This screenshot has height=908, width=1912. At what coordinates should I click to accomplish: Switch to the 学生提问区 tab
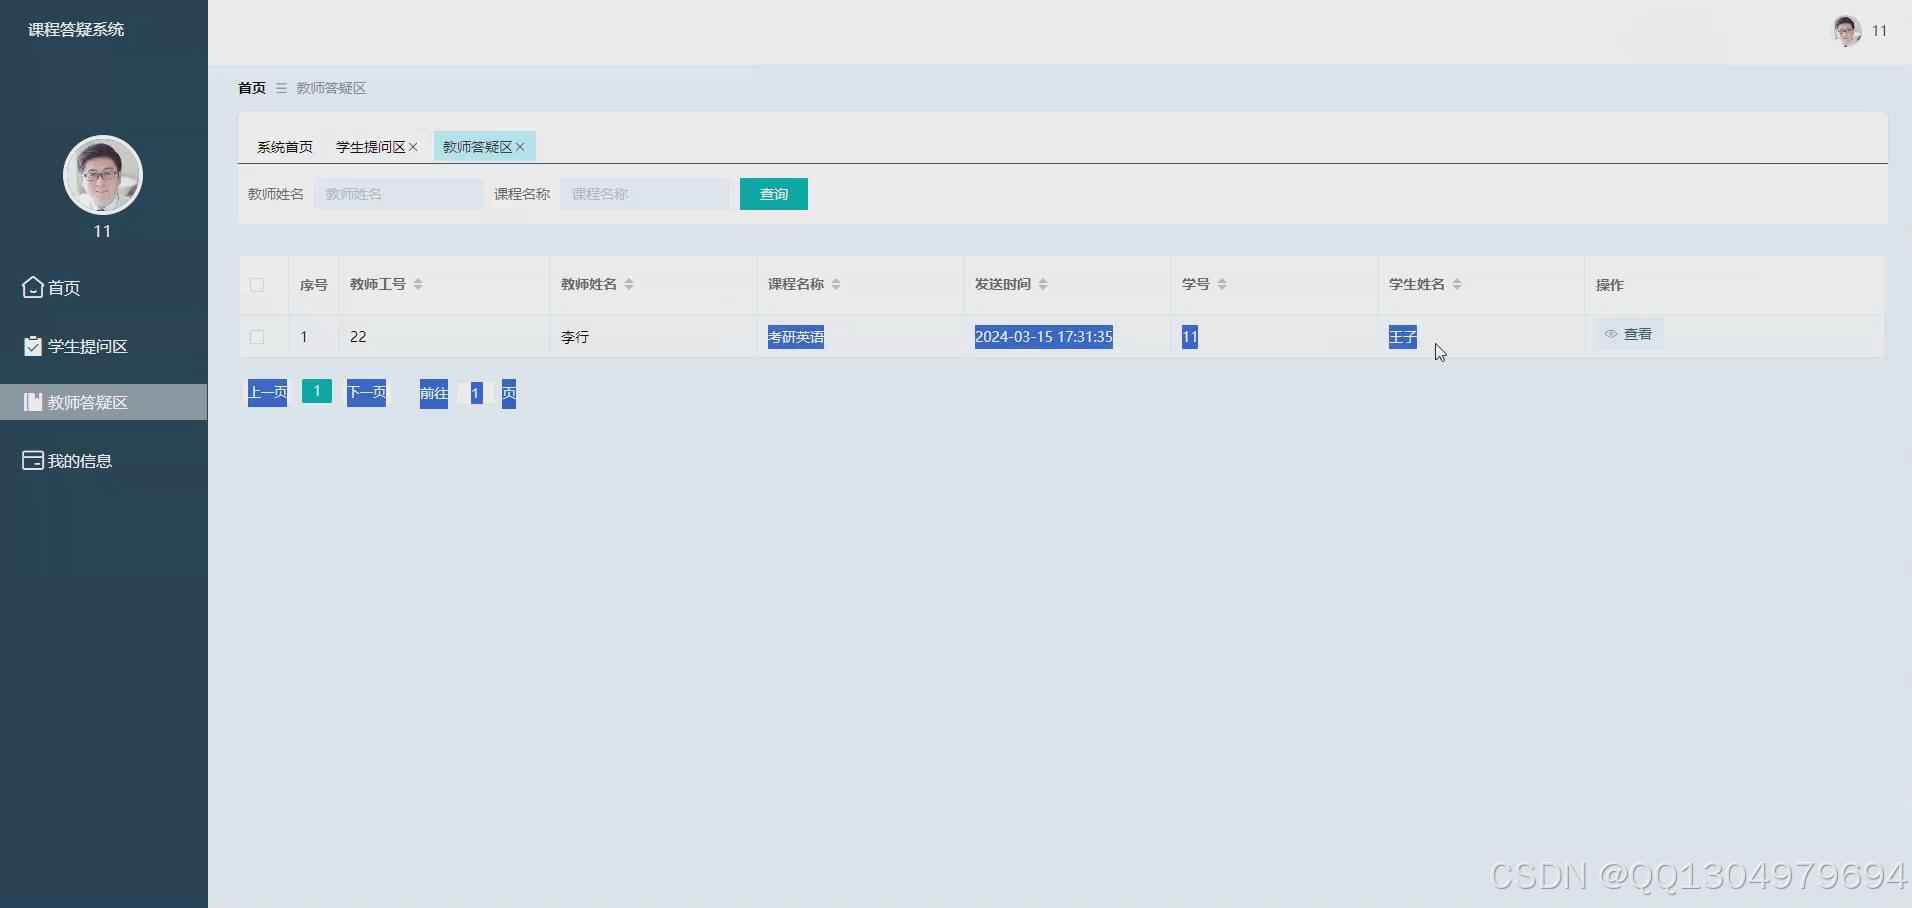click(370, 147)
